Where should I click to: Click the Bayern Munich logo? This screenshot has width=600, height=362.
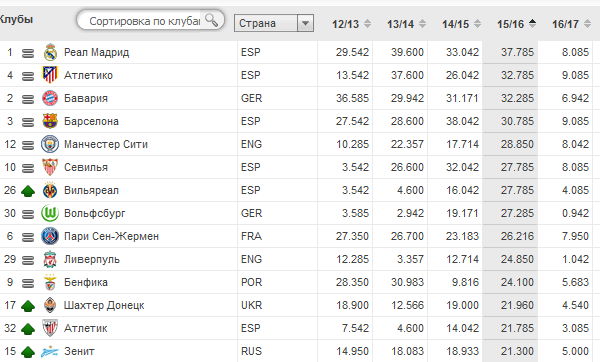50,98
